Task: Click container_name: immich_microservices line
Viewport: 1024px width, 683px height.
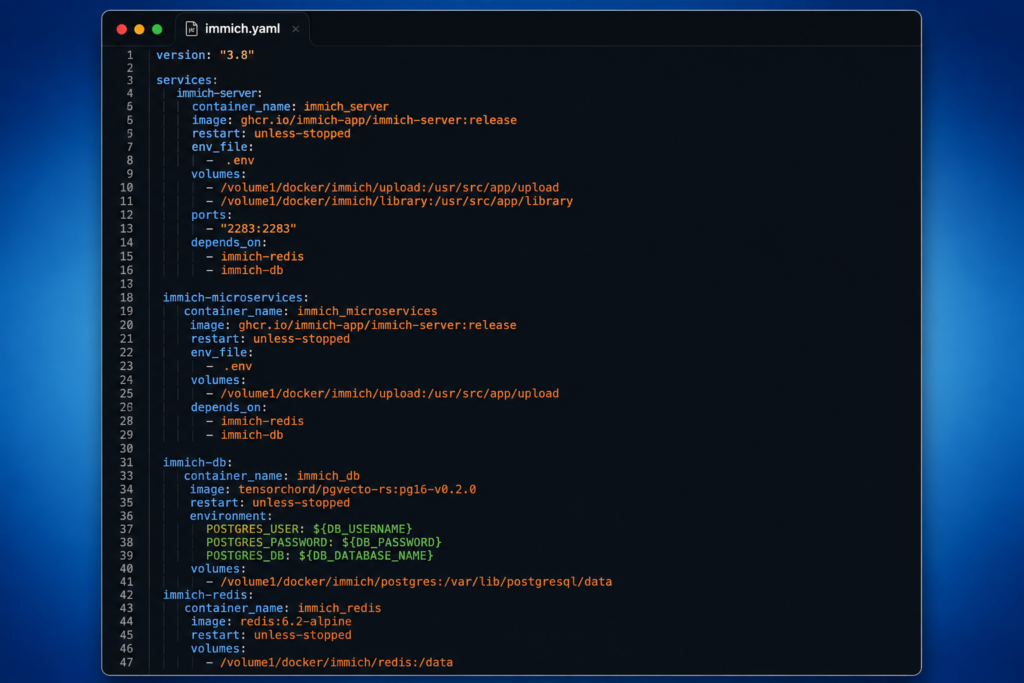Action: coord(310,311)
